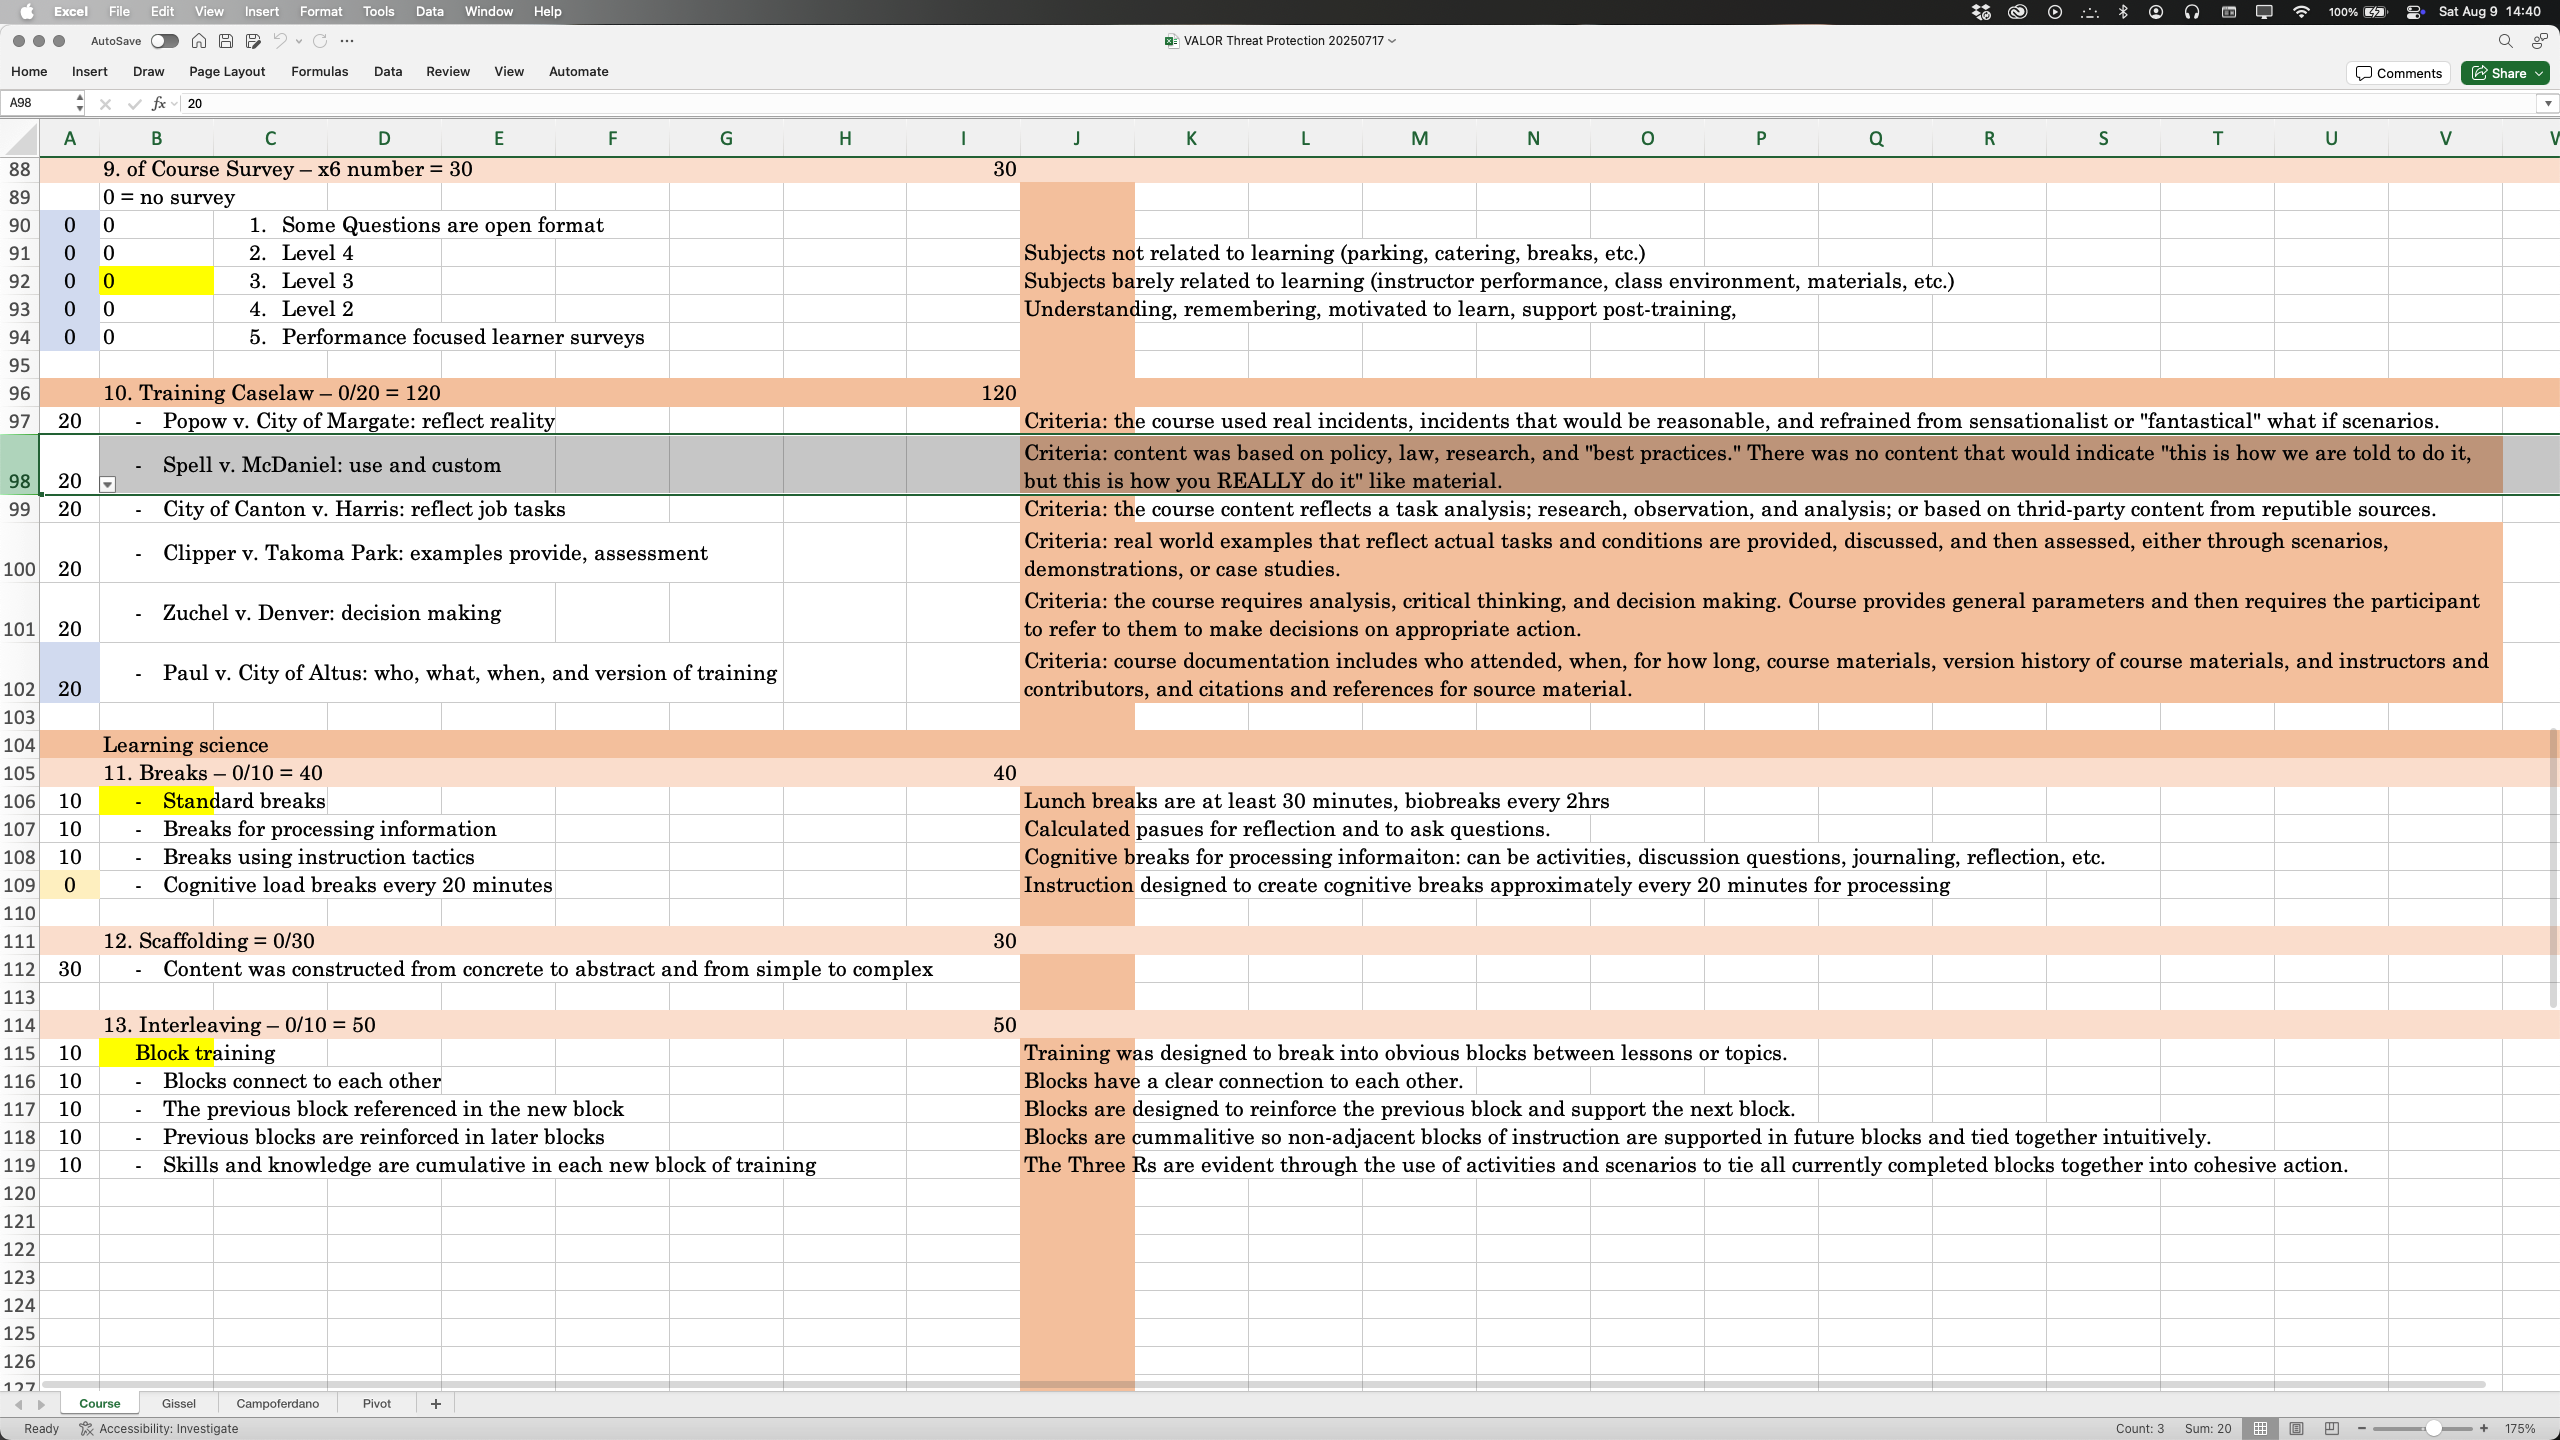
Task: Click the Save icon in quick access toolbar
Action: pos(226,41)
